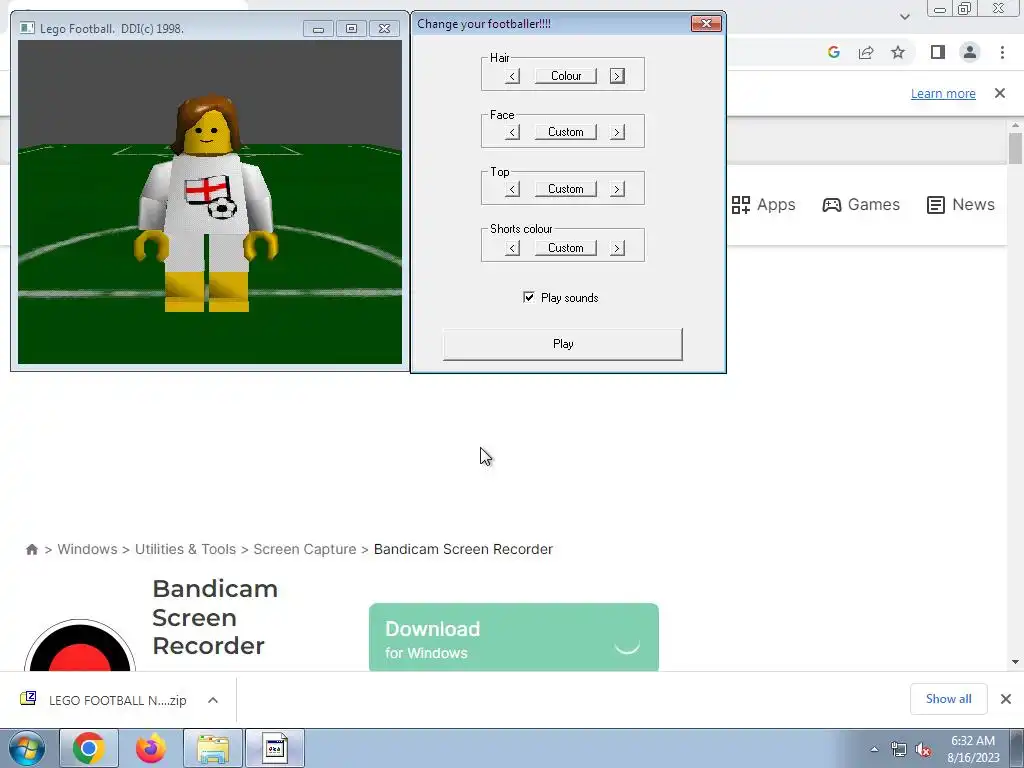
Task: Click Download for Windows button
Action: coord(514,637)
